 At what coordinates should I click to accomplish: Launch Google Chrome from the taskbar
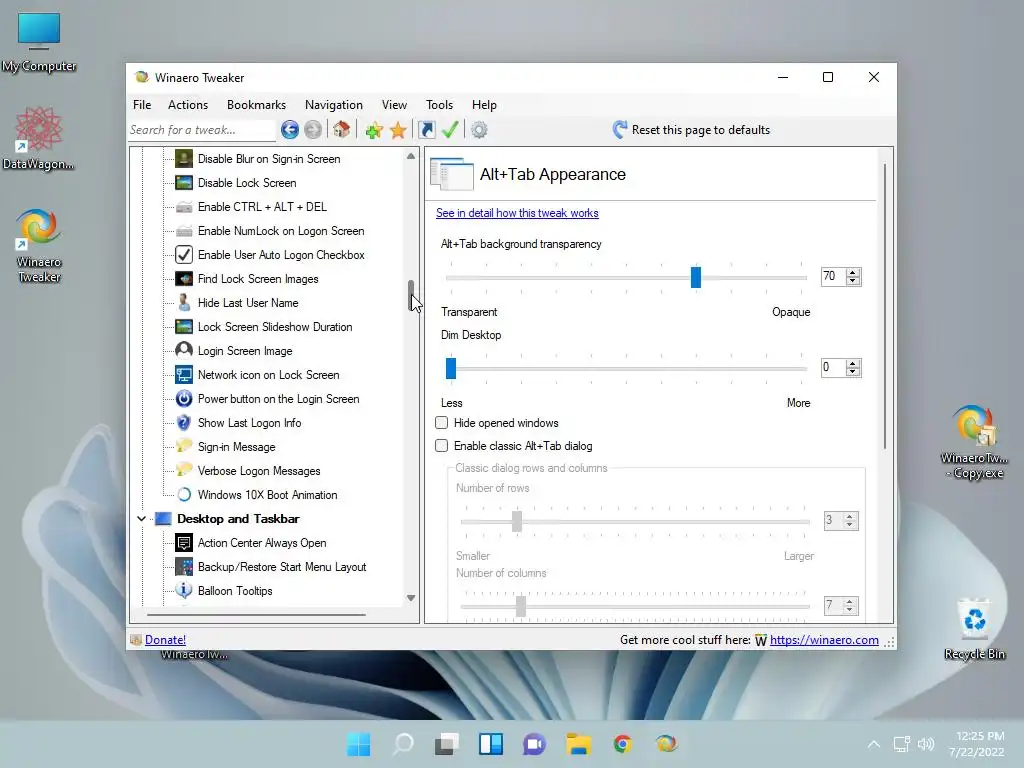click(x=622, y=744)
